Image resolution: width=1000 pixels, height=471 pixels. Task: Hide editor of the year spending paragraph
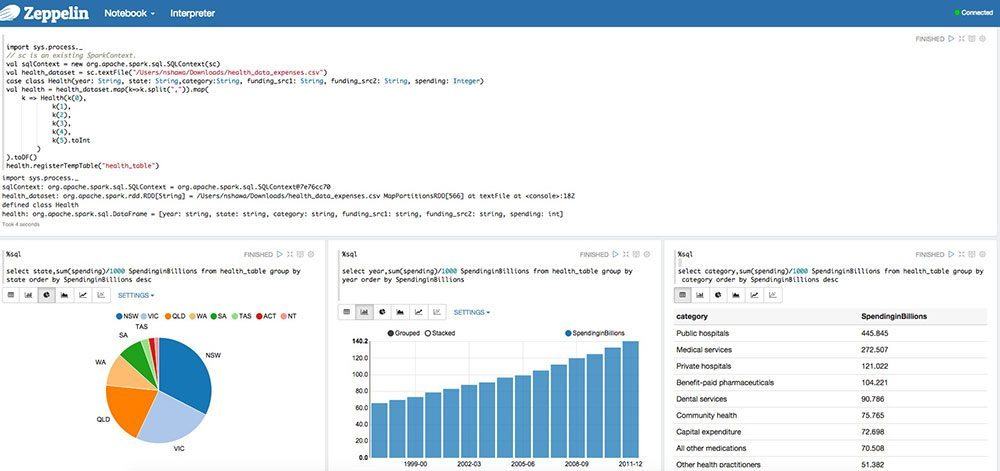626,254
